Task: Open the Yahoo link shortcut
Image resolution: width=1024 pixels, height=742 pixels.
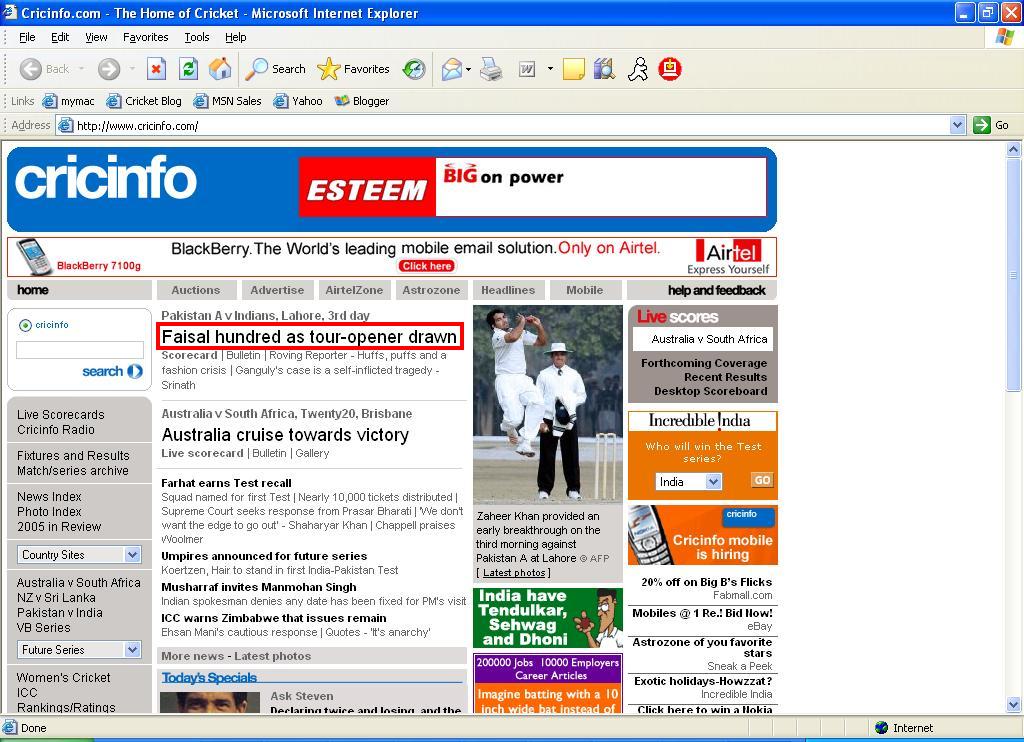Action: click(x=298, y=101)
